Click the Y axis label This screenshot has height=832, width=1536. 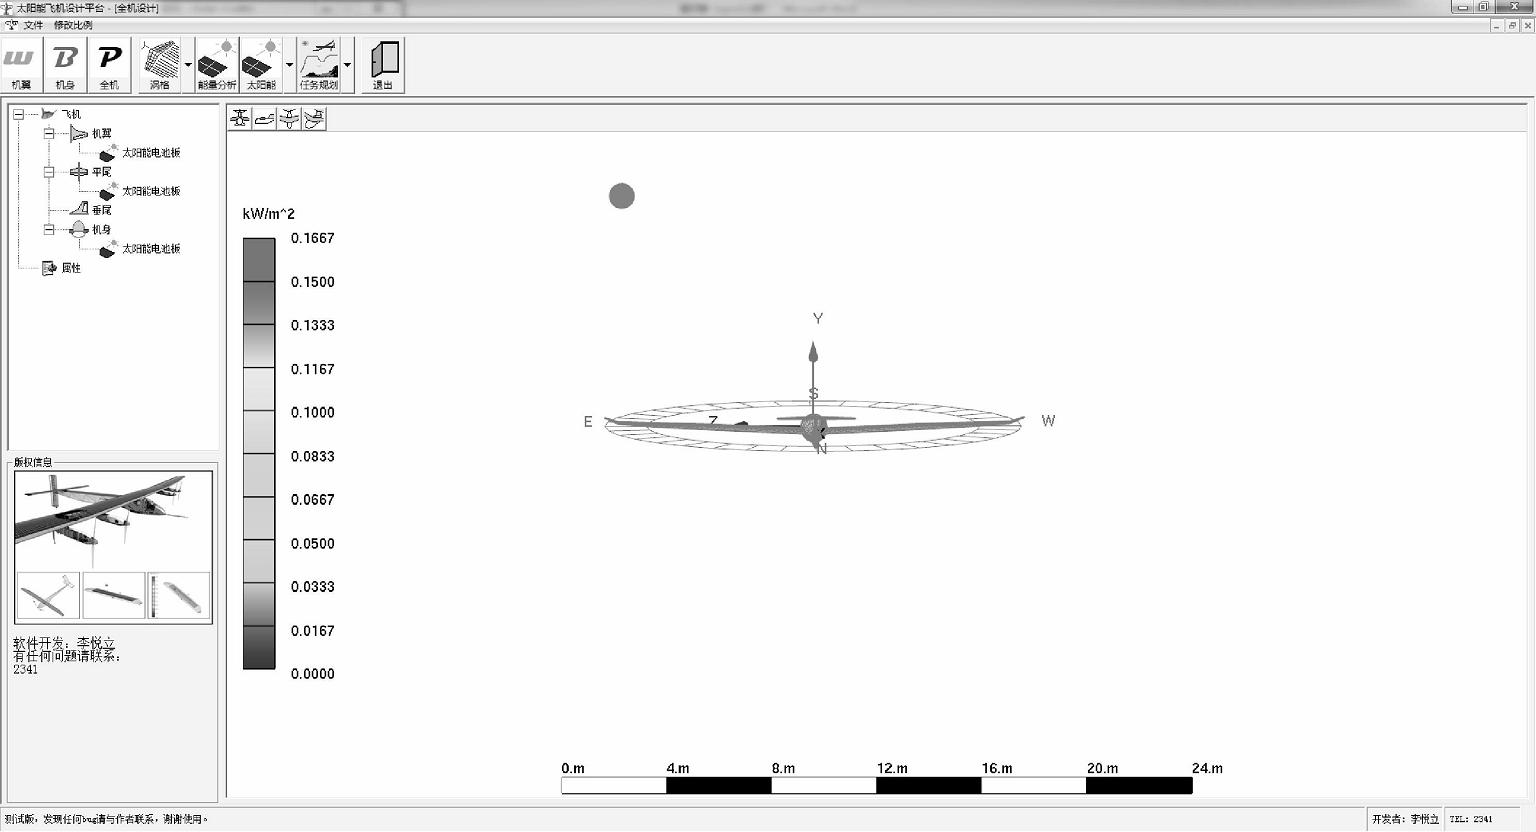pos(818,318)
